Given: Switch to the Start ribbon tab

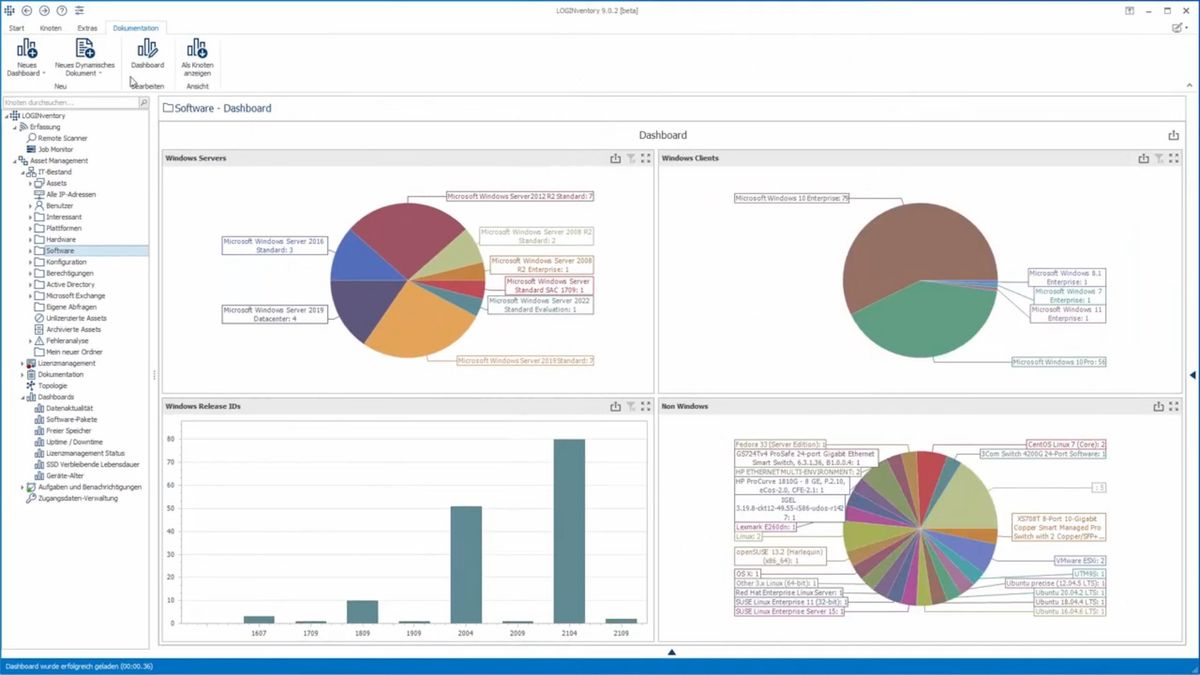Looking at the screenshot, I should click(17, 28).
